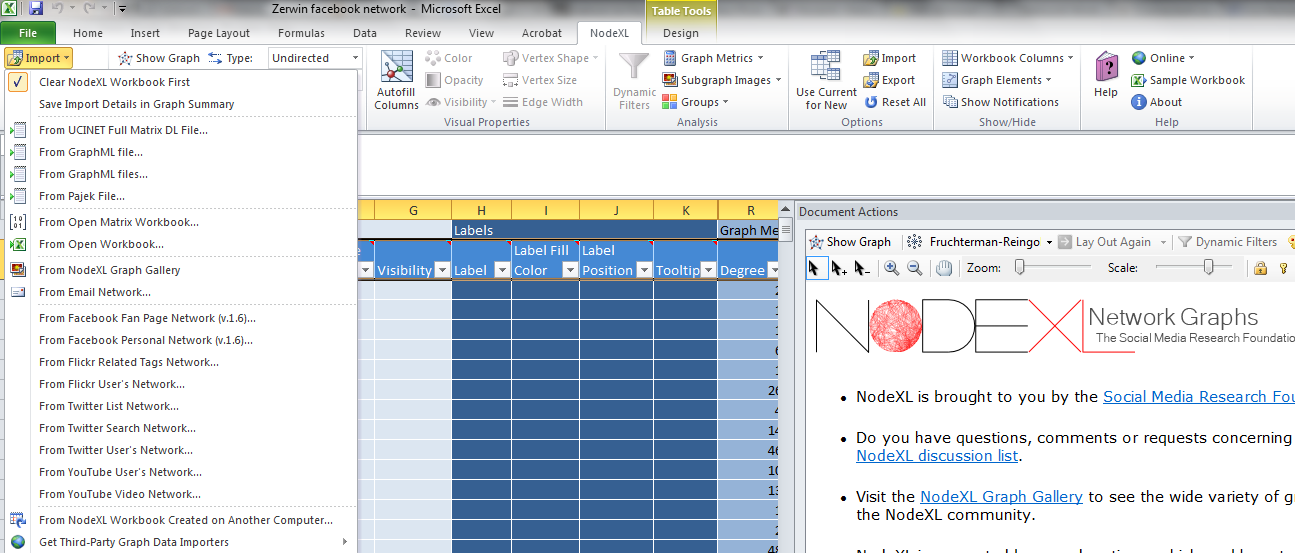Open the Edge Width visual property
This screenshot has width=1295, height=553.
tap(543, 102)
